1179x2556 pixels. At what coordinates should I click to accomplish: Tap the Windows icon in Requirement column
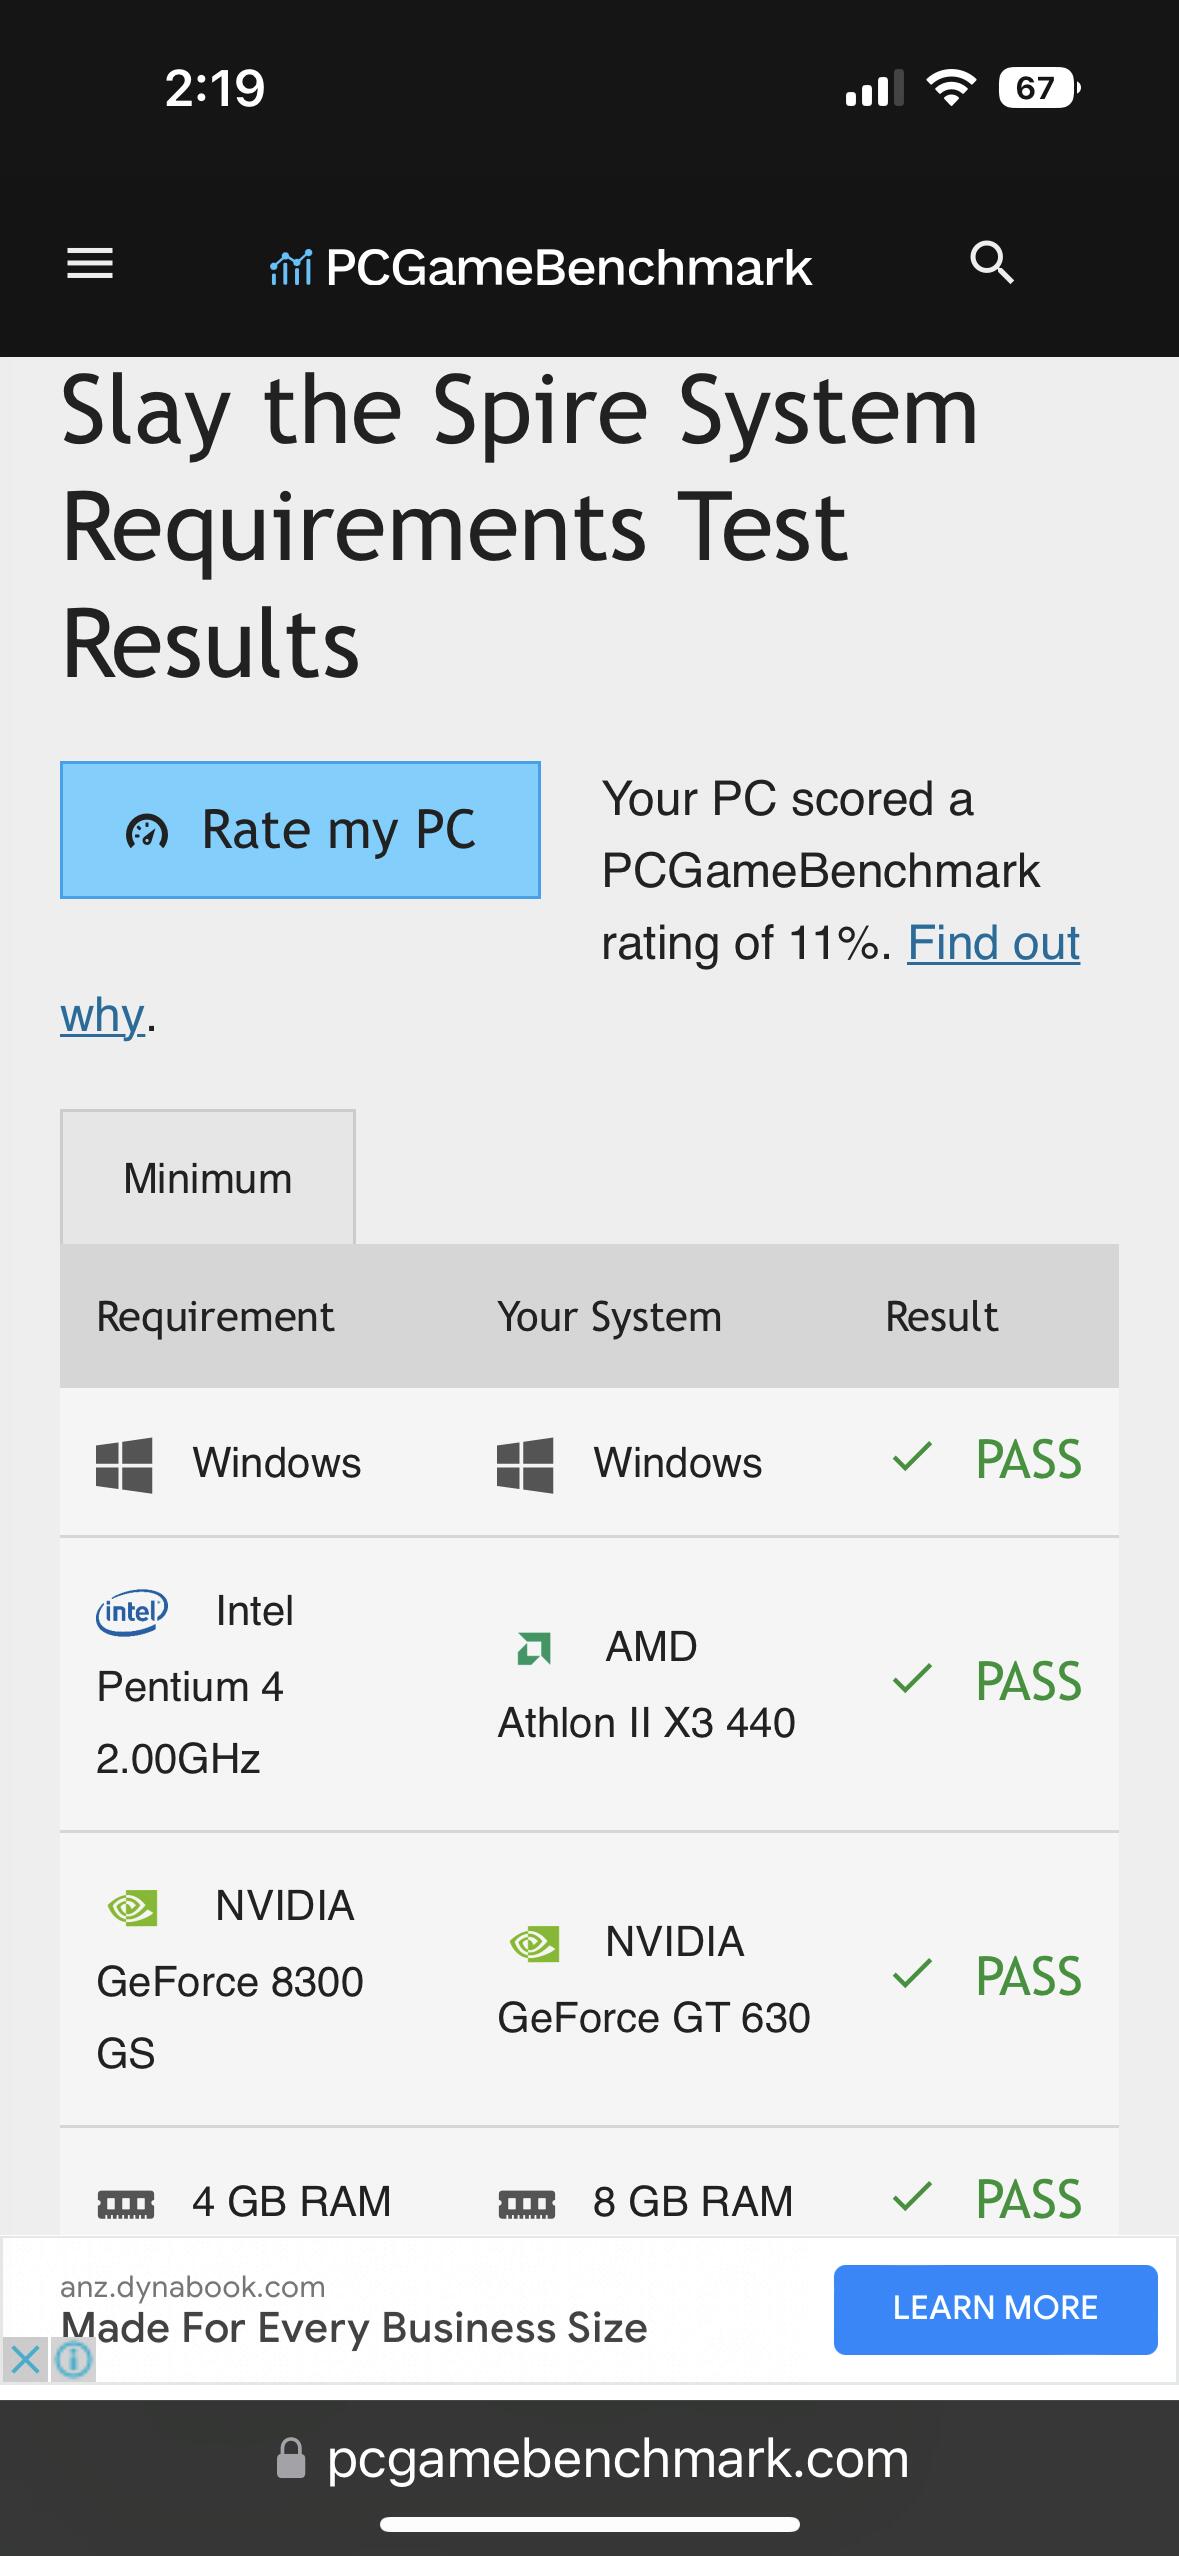pos(124,1464)
